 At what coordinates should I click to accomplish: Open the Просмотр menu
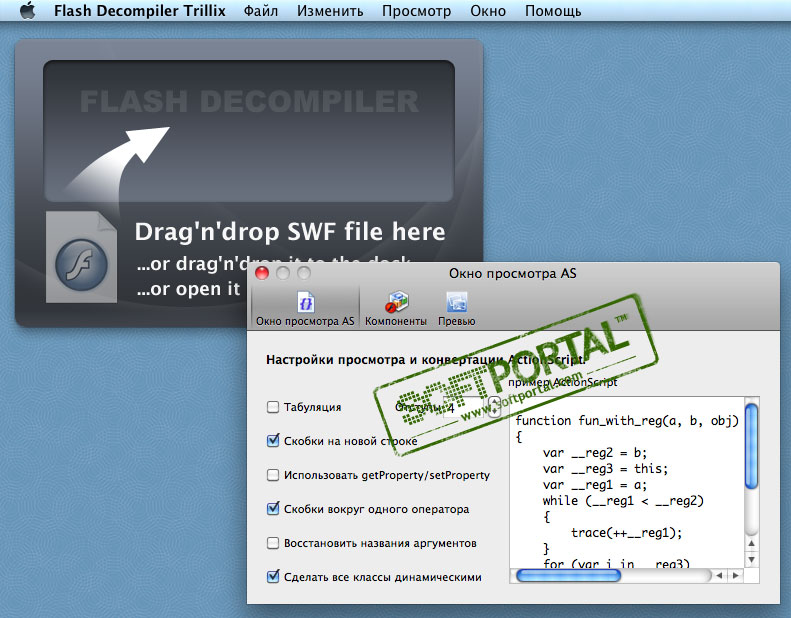pos(416,11)
